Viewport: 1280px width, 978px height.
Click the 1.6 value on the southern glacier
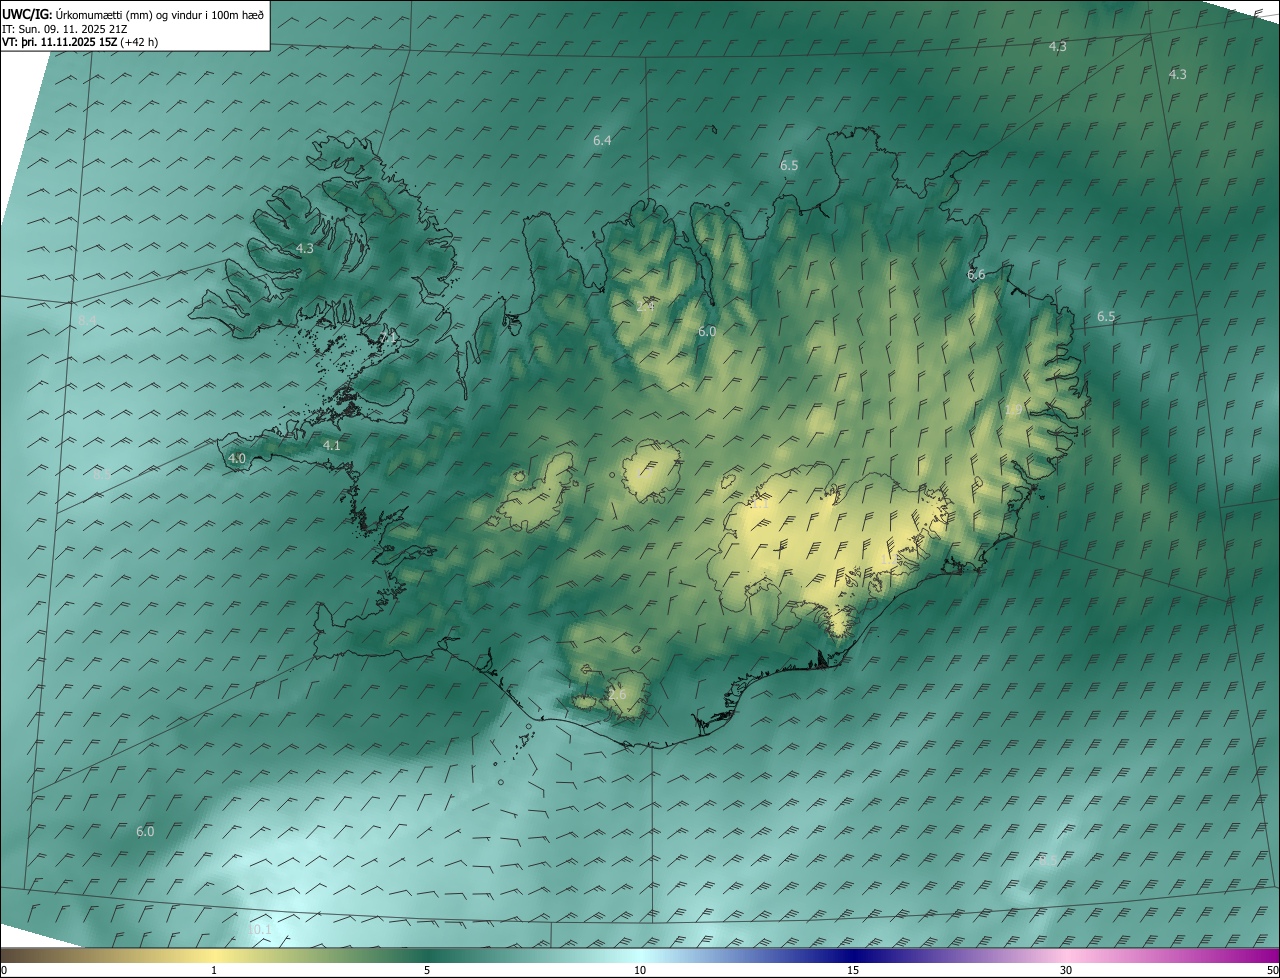click(617, 694)
